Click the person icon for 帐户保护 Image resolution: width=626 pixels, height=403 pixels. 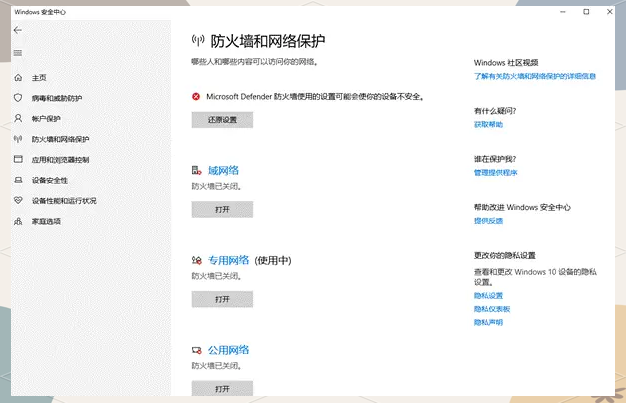pyautogui.click(x=18, y=118)
